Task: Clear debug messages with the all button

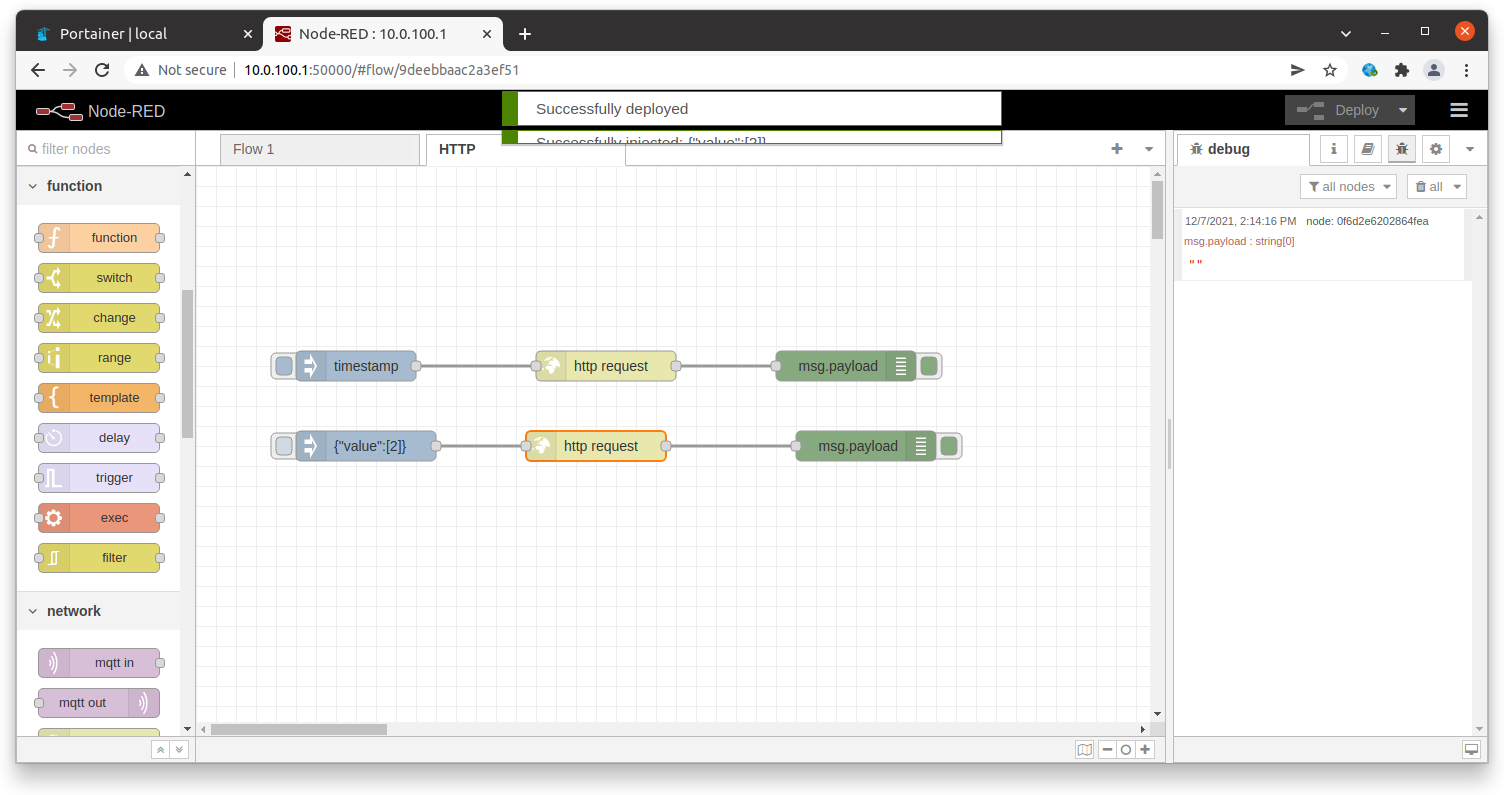Action: 1435,186
